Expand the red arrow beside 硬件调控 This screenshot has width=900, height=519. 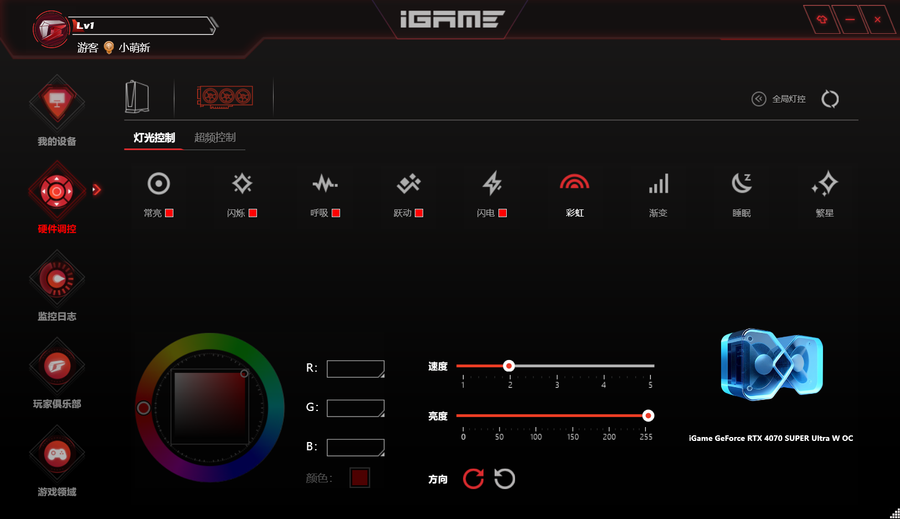point(96,189)
